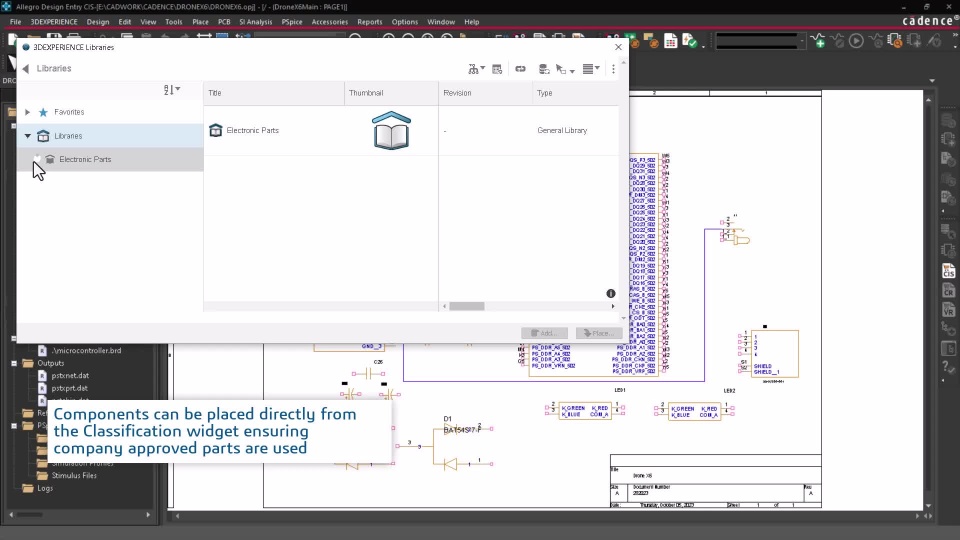Click the VR icon in right toolbar
This screenshot has width=960, height=540.
(948, 310)
